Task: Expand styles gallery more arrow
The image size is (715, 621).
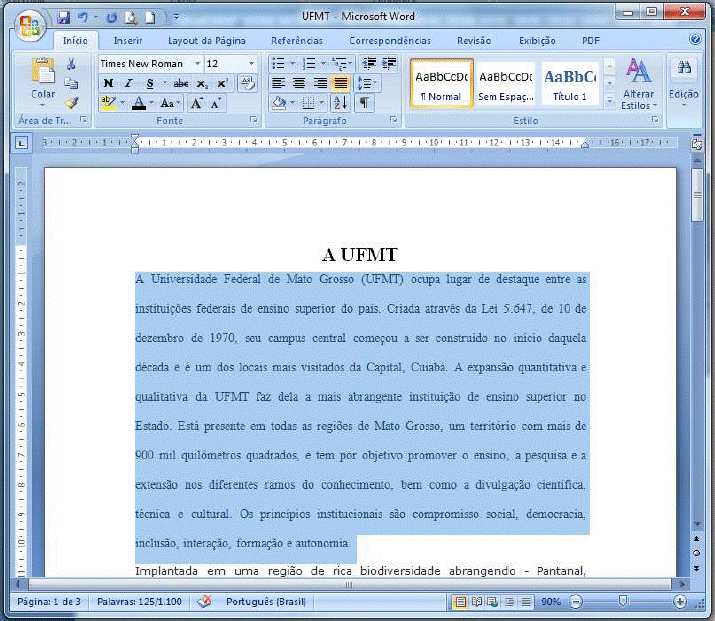Action: [x=609, y=100]
